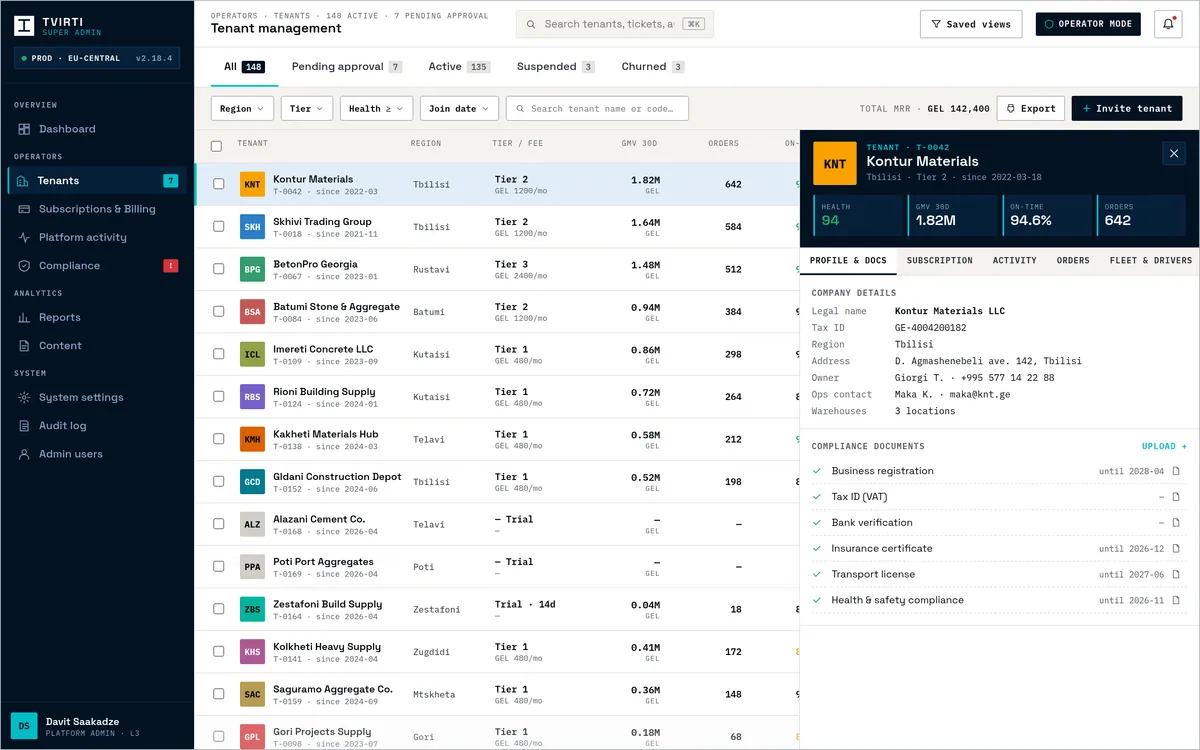
Task: Switch to Pending approval tab
Action: pos(346,67)
